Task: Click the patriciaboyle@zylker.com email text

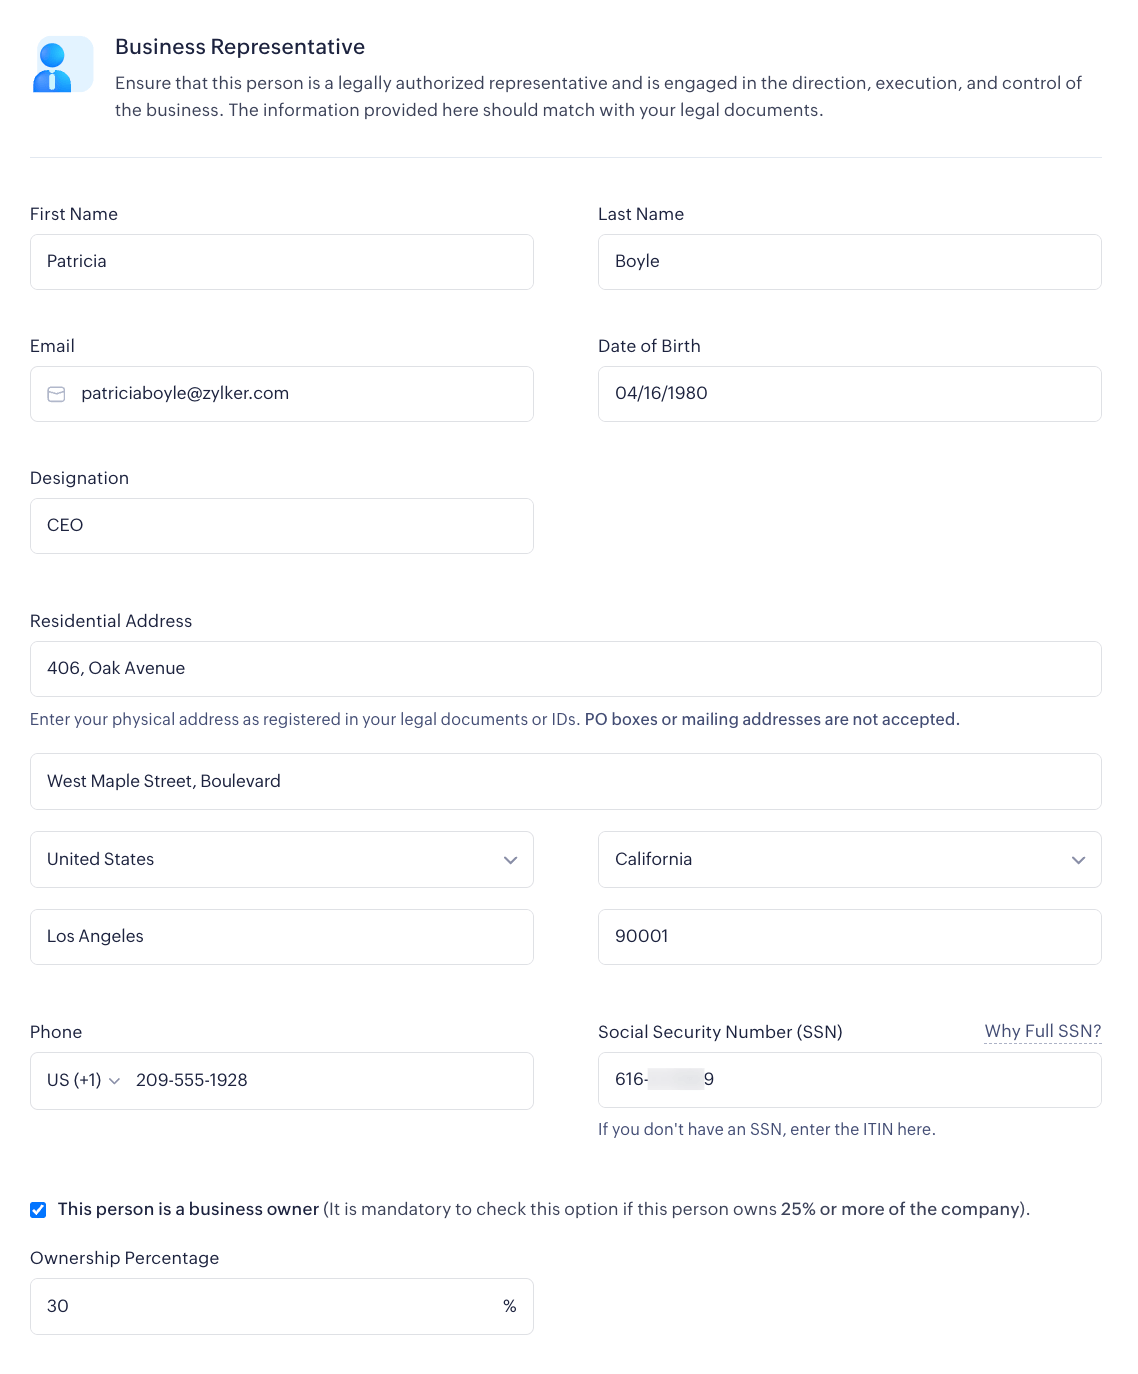Action: click(x=185, y=394)
